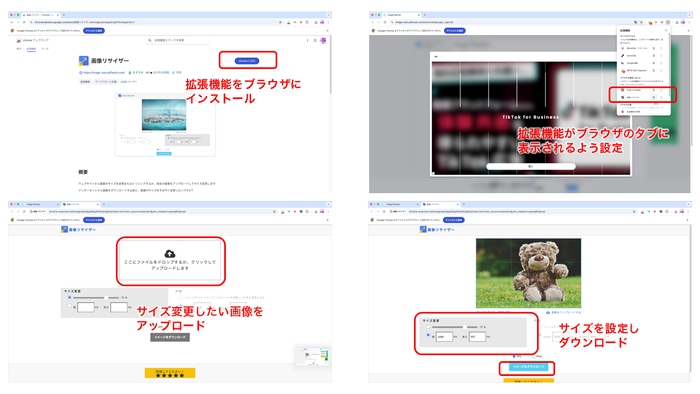Click the gear icon at the bottom of the extensions popup
This screenshot has width=700, height=394.
623,112
